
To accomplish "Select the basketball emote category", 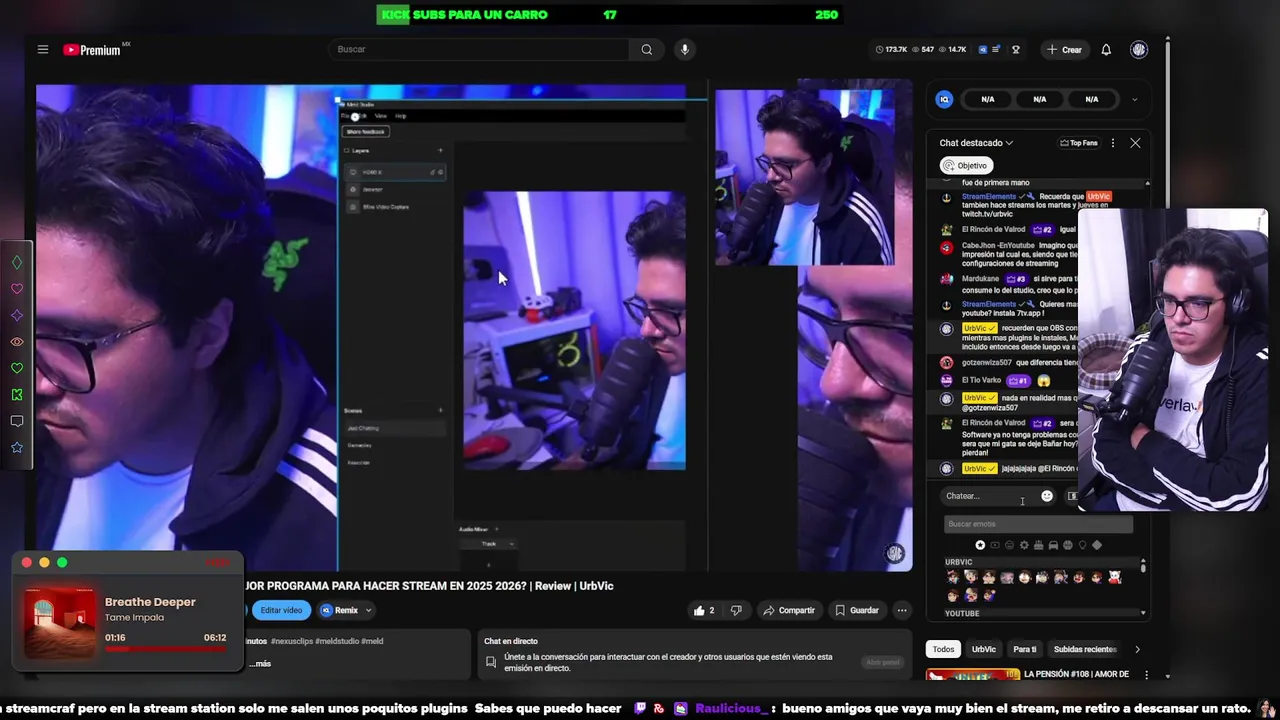I will pyautogui.click(x=1068, y=545).
